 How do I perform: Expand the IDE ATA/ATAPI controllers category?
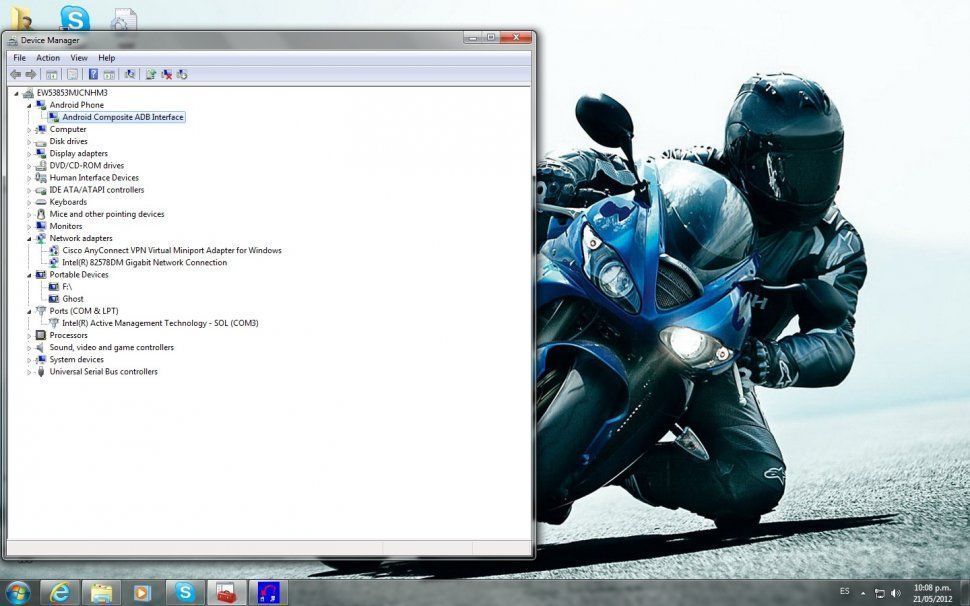29,190
